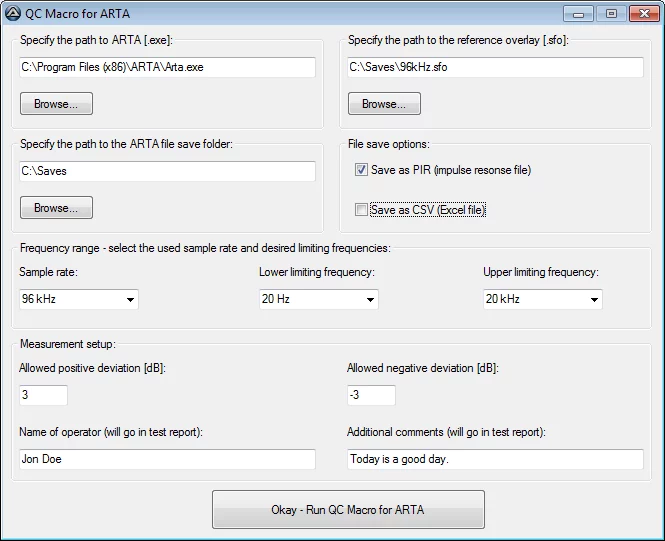665x541 pixels.
Task: Uncheck Save as PIR impulse response file
Action: [x=361, y=170]
